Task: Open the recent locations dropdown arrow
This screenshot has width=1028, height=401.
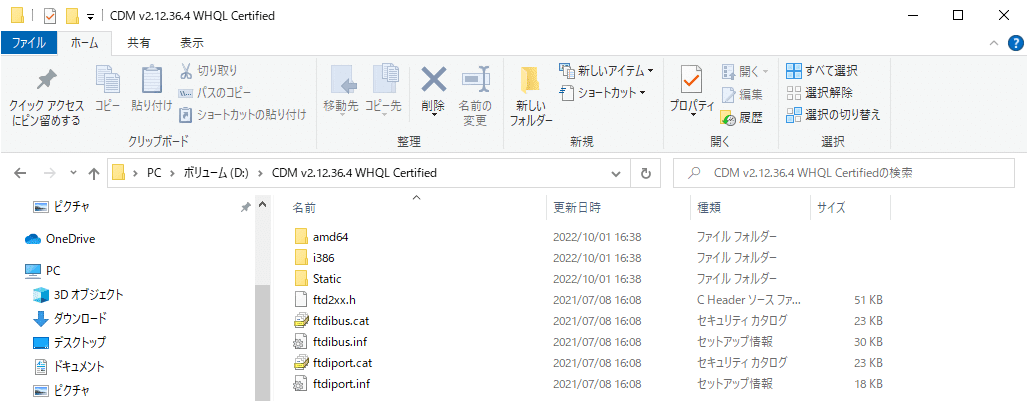Action: point(73,174)
